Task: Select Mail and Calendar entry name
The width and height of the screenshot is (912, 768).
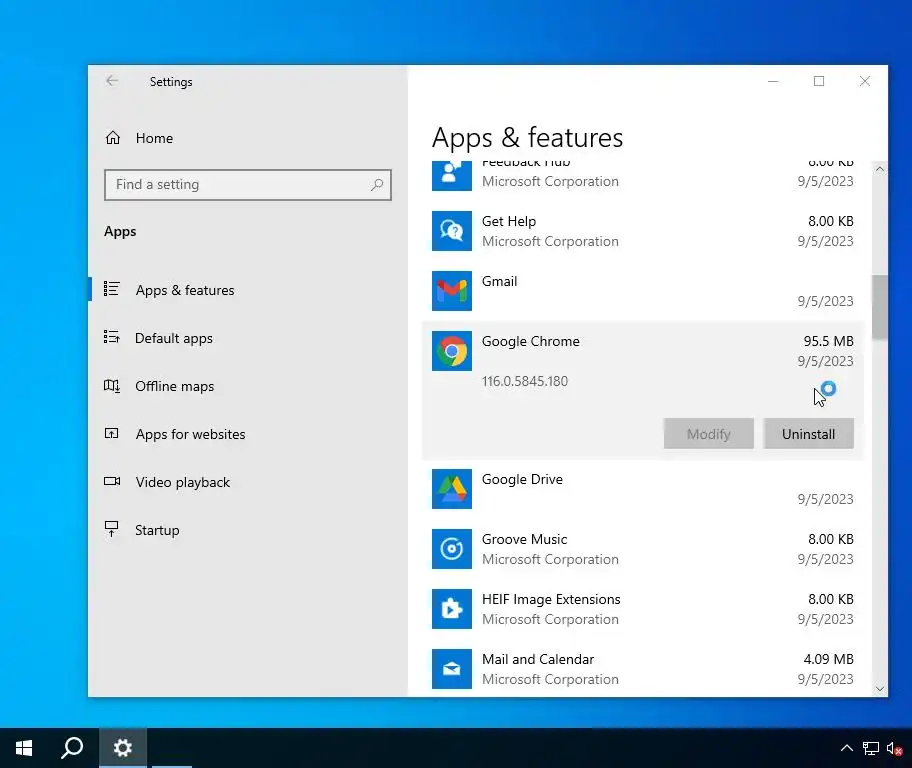Action: 537,659
